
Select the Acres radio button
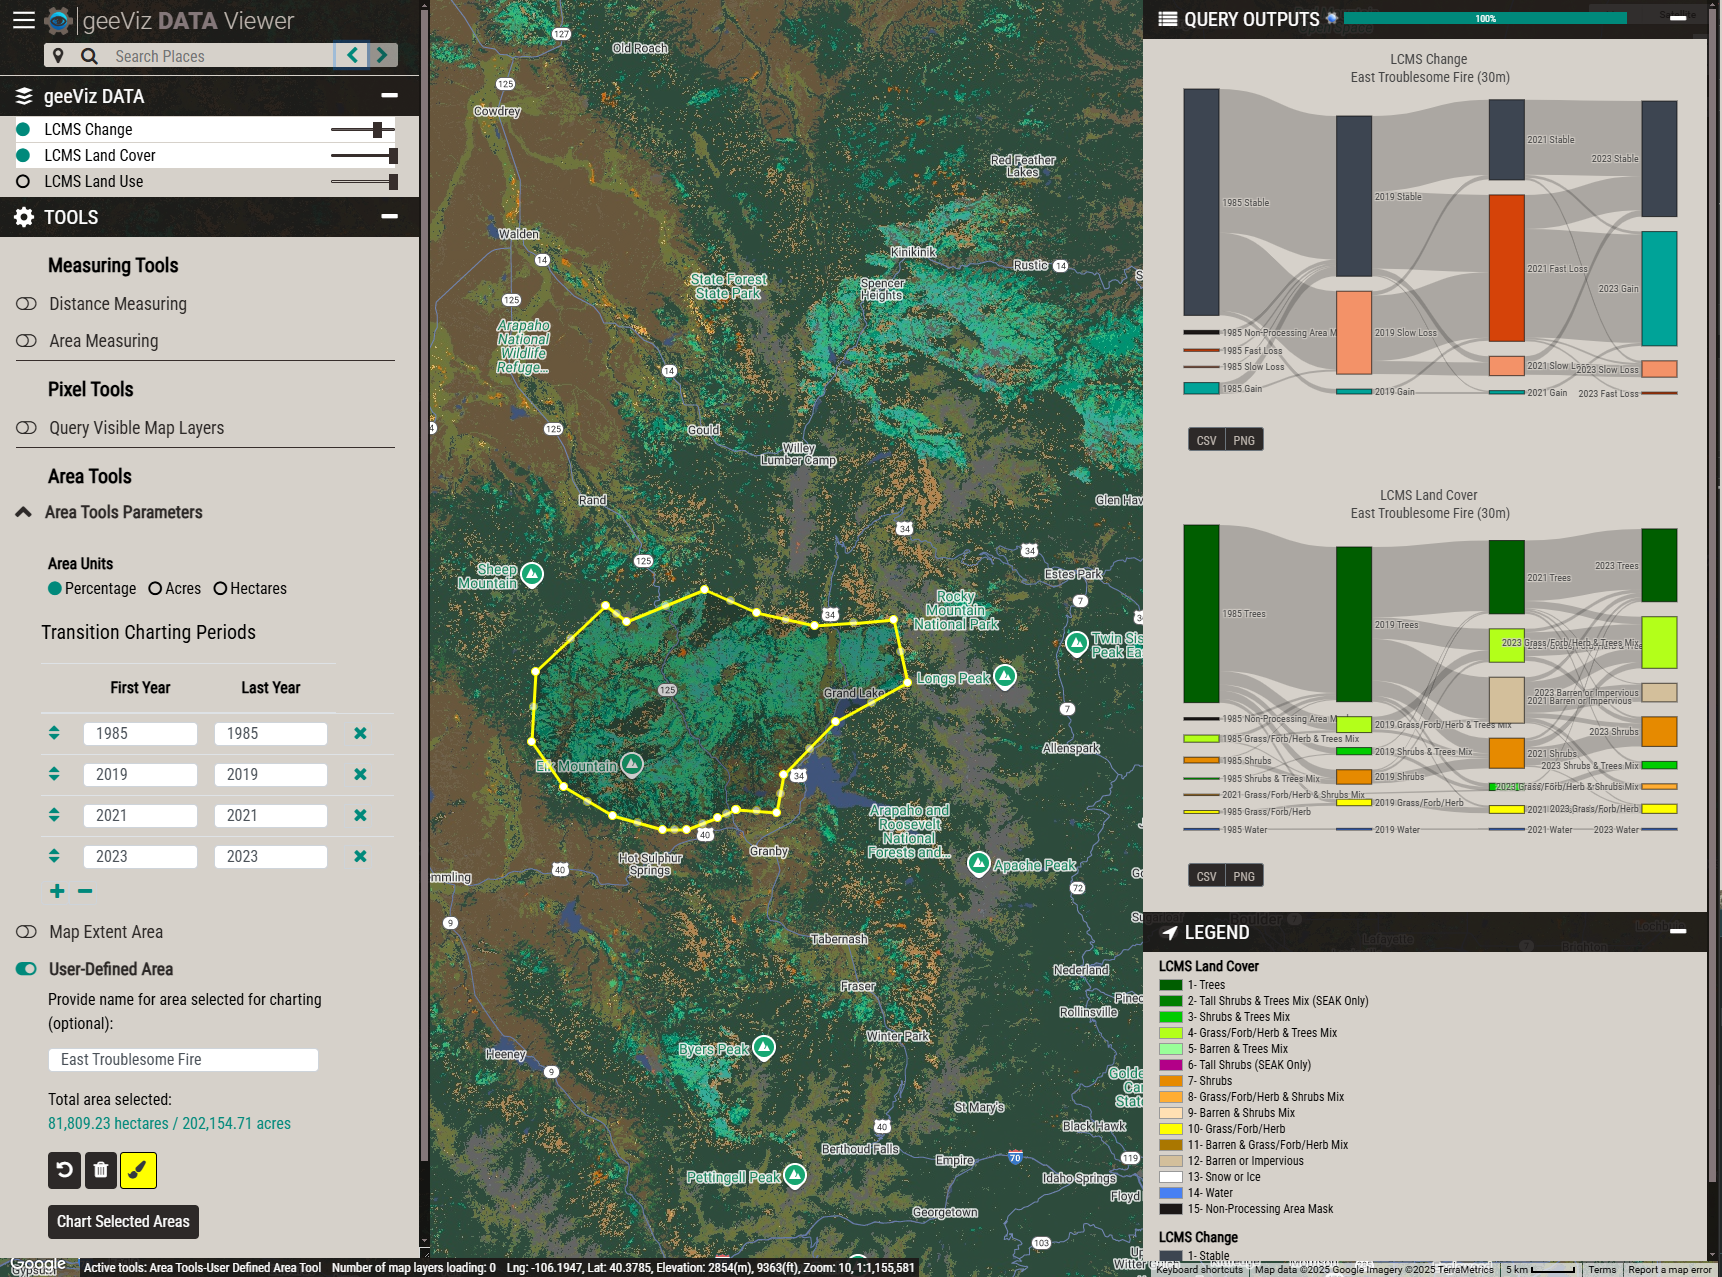coord(156,588)
